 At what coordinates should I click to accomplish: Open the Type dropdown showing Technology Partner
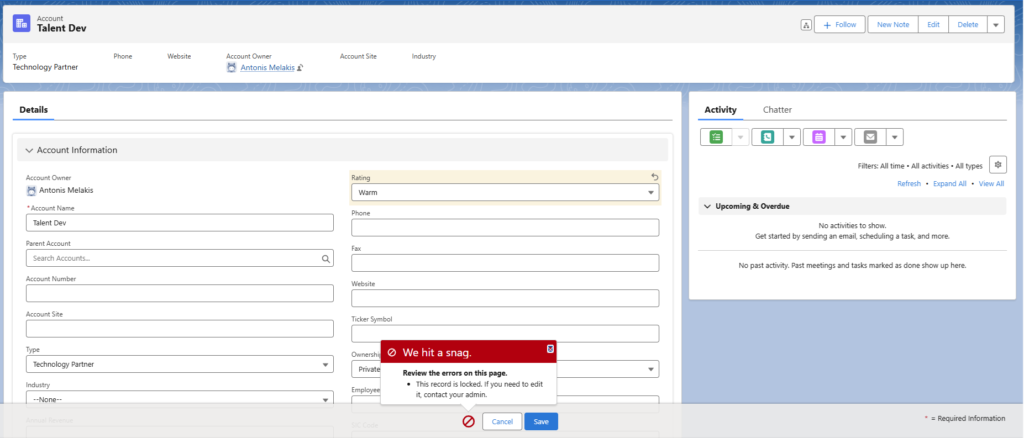click(180, 364)
